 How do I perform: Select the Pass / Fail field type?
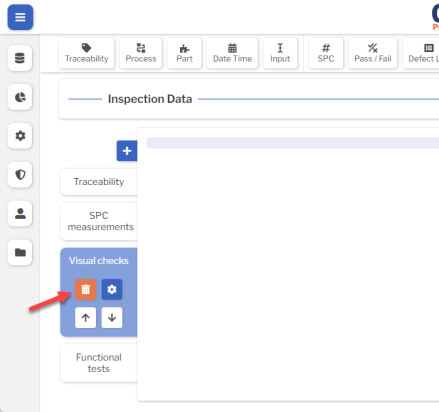(373, 53)
